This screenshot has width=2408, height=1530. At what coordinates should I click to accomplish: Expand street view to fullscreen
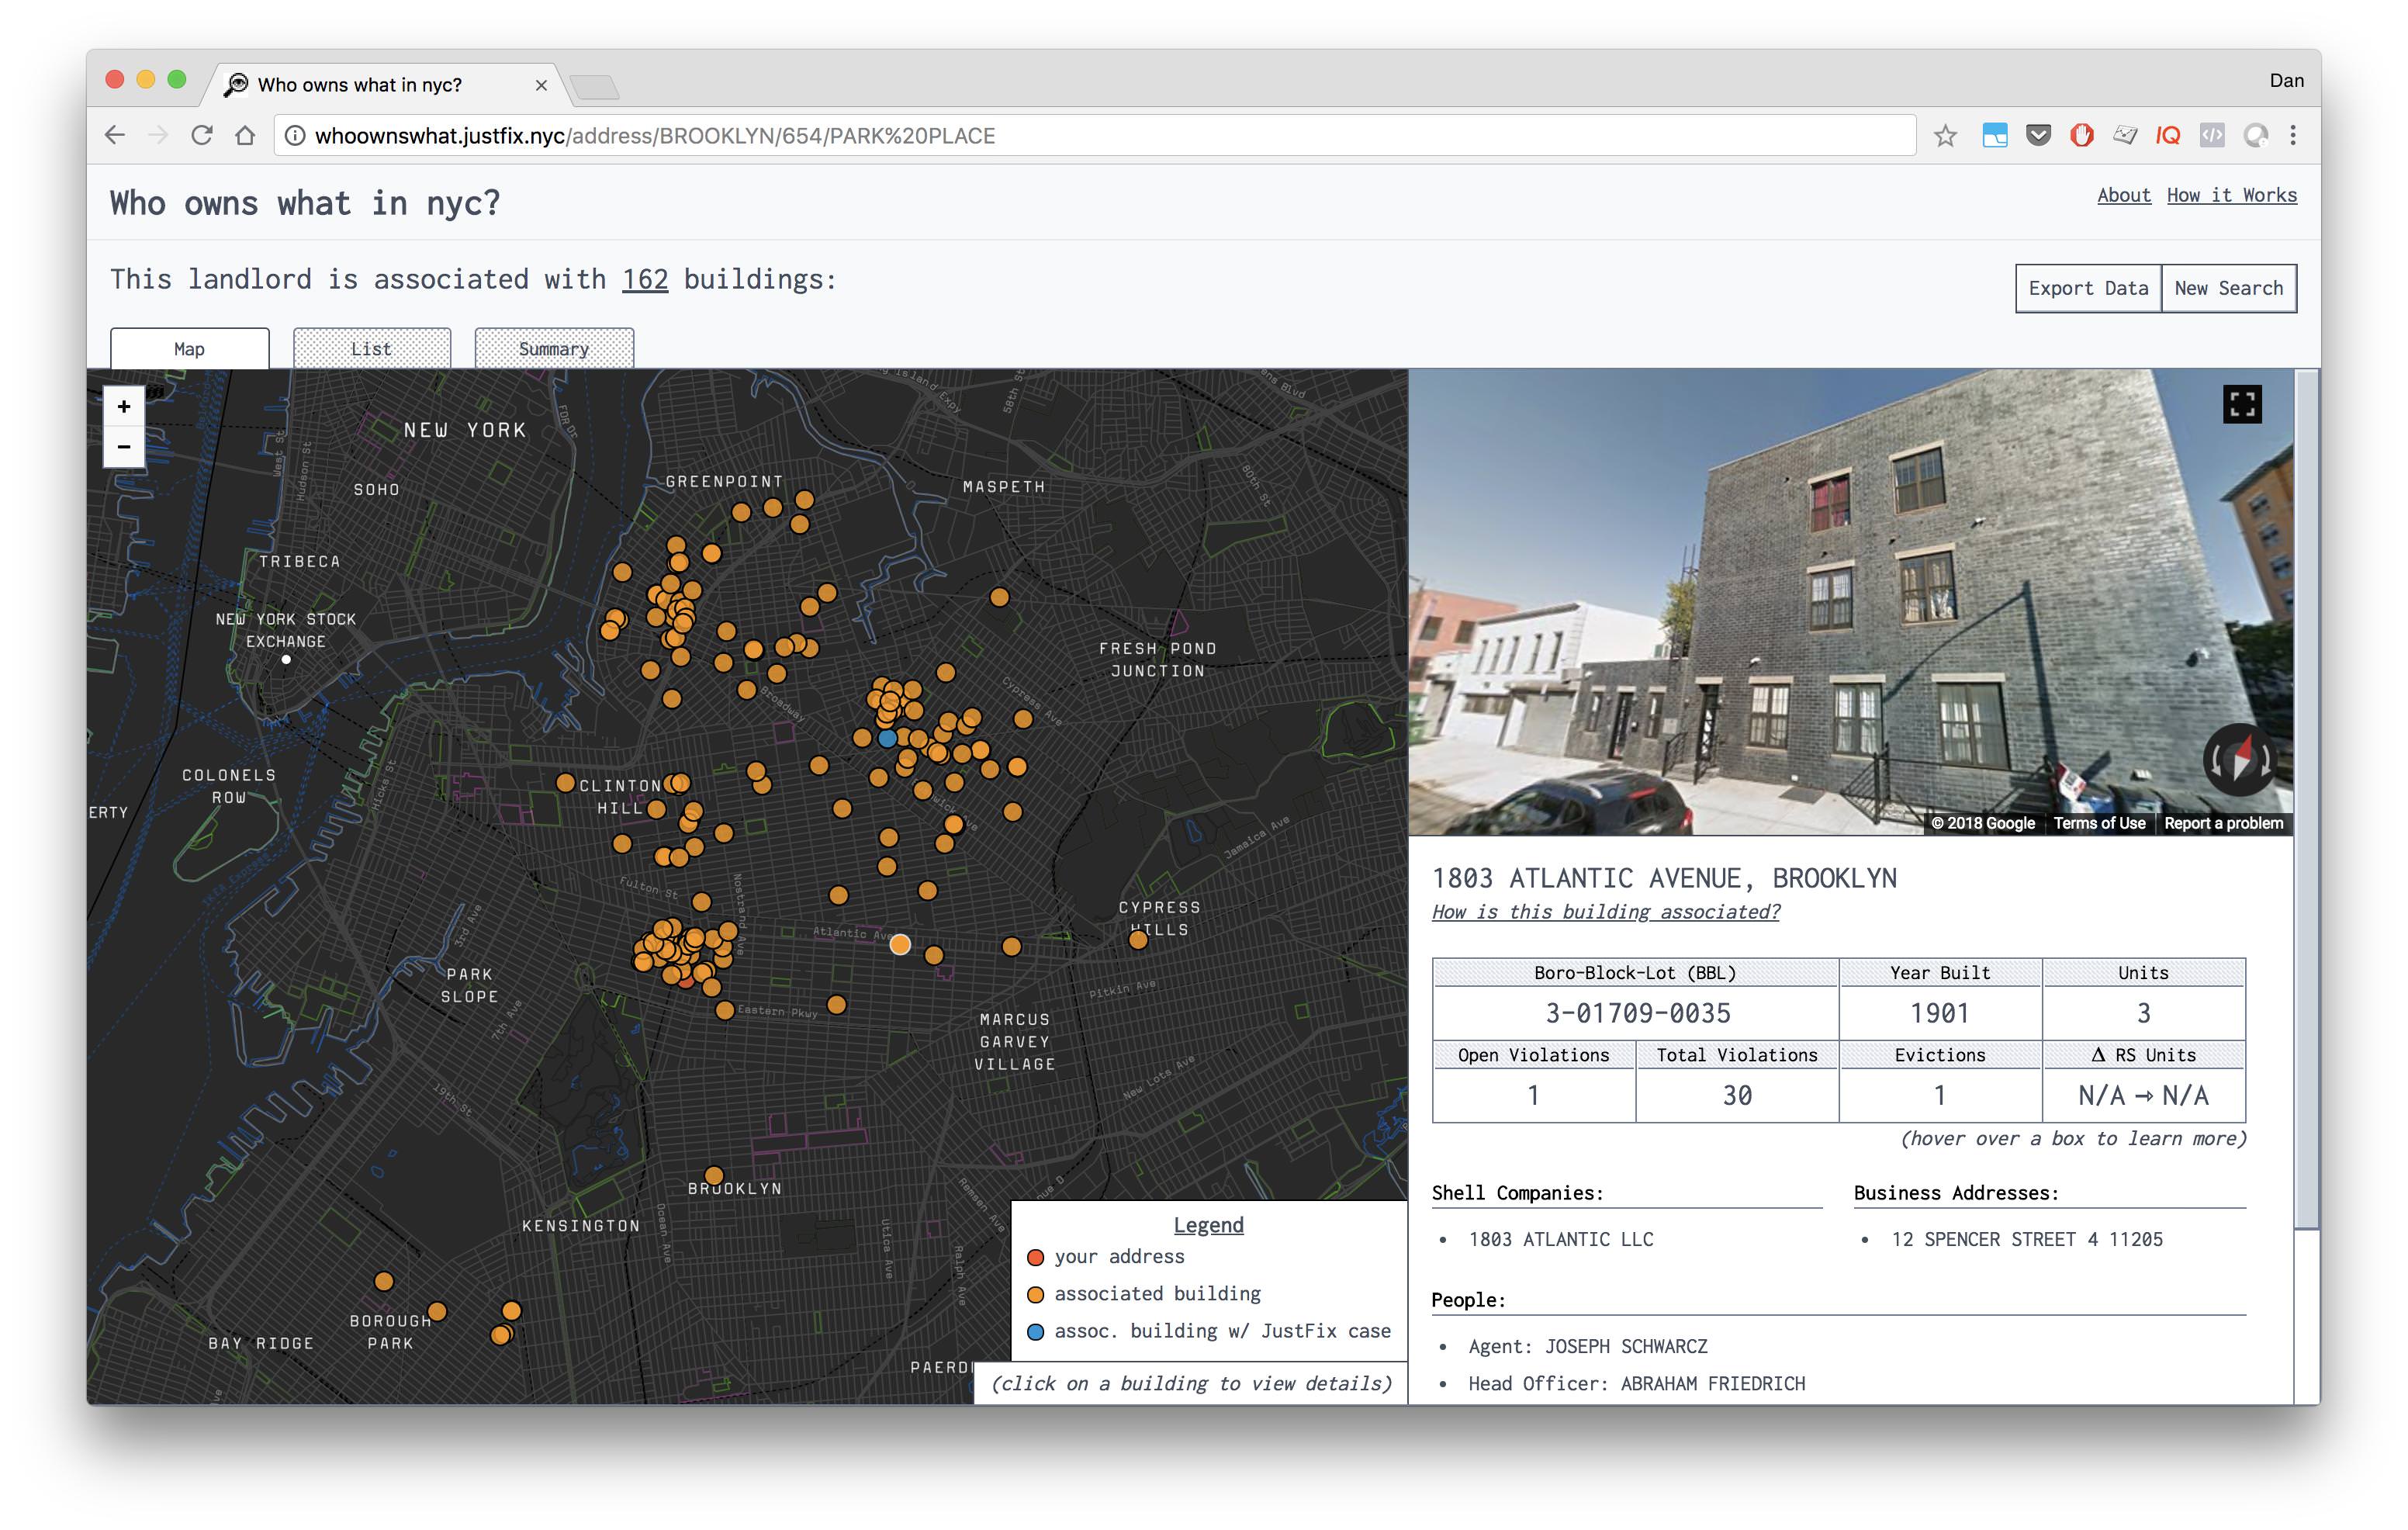click(2242, 404)
